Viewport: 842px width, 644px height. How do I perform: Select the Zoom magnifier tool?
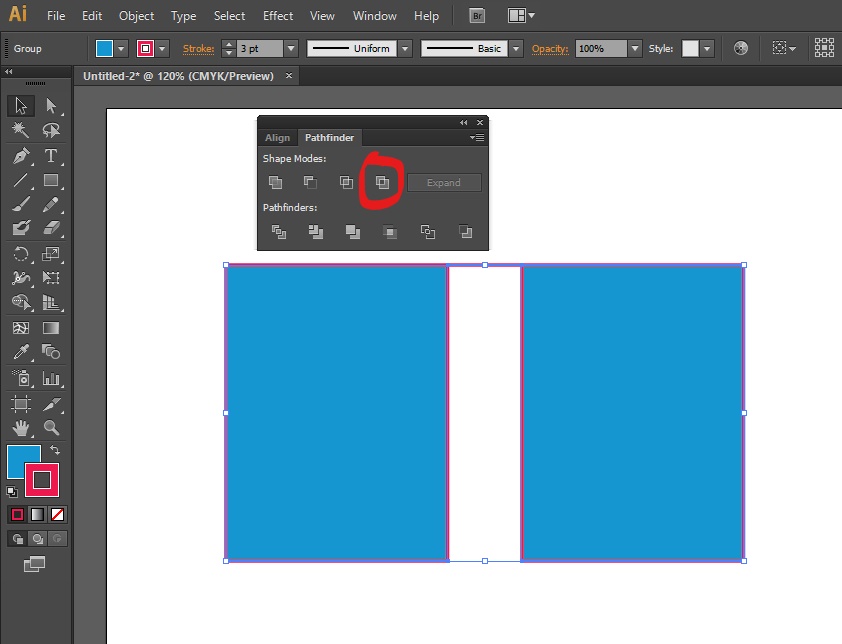pyautogui.click(x=51, y=428)
